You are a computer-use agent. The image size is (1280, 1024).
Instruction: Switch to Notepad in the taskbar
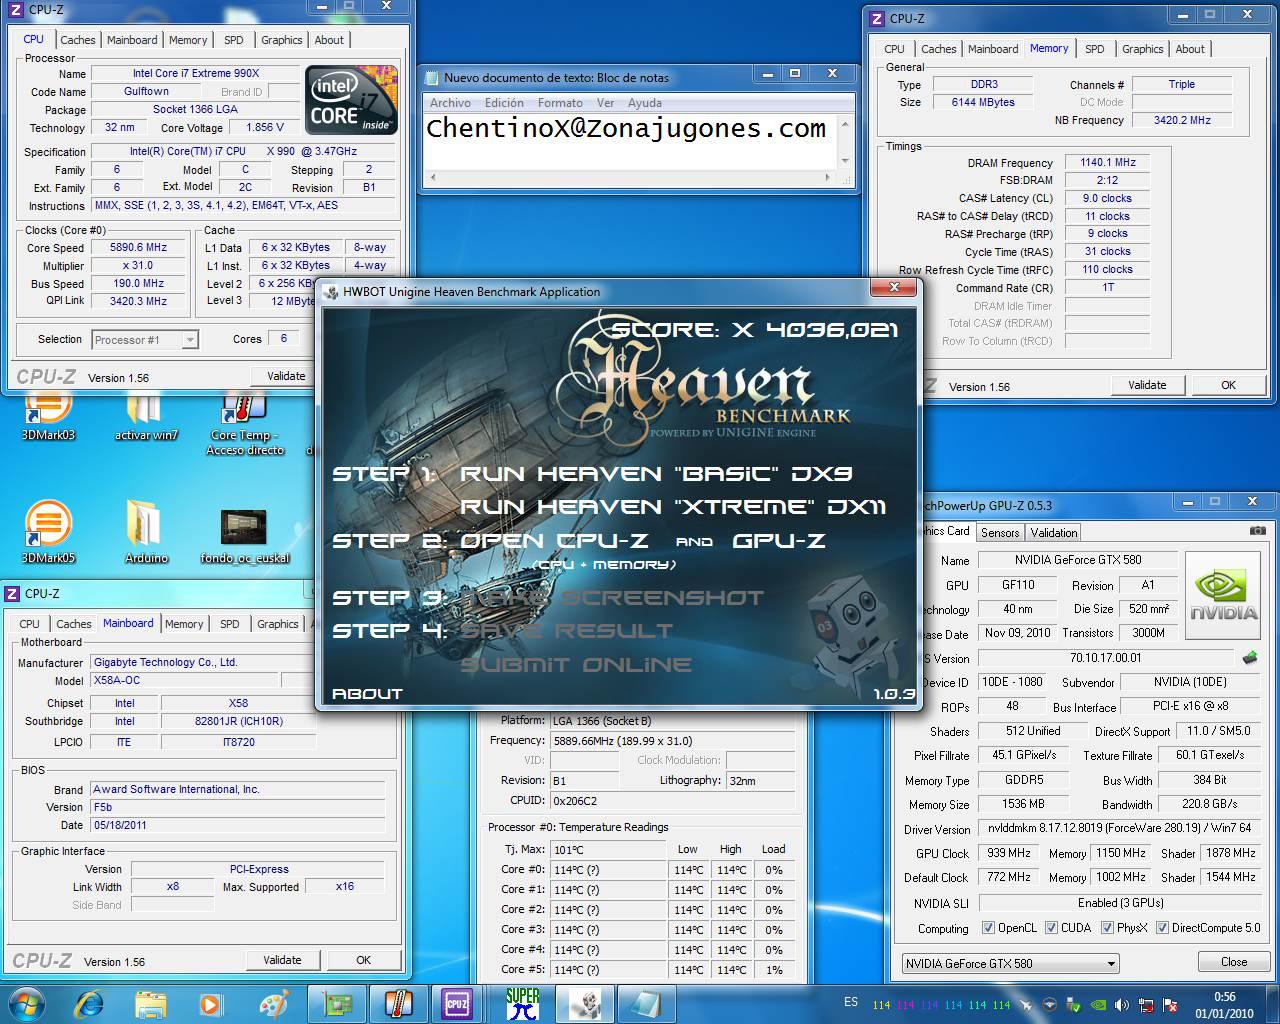(646, 1004)
